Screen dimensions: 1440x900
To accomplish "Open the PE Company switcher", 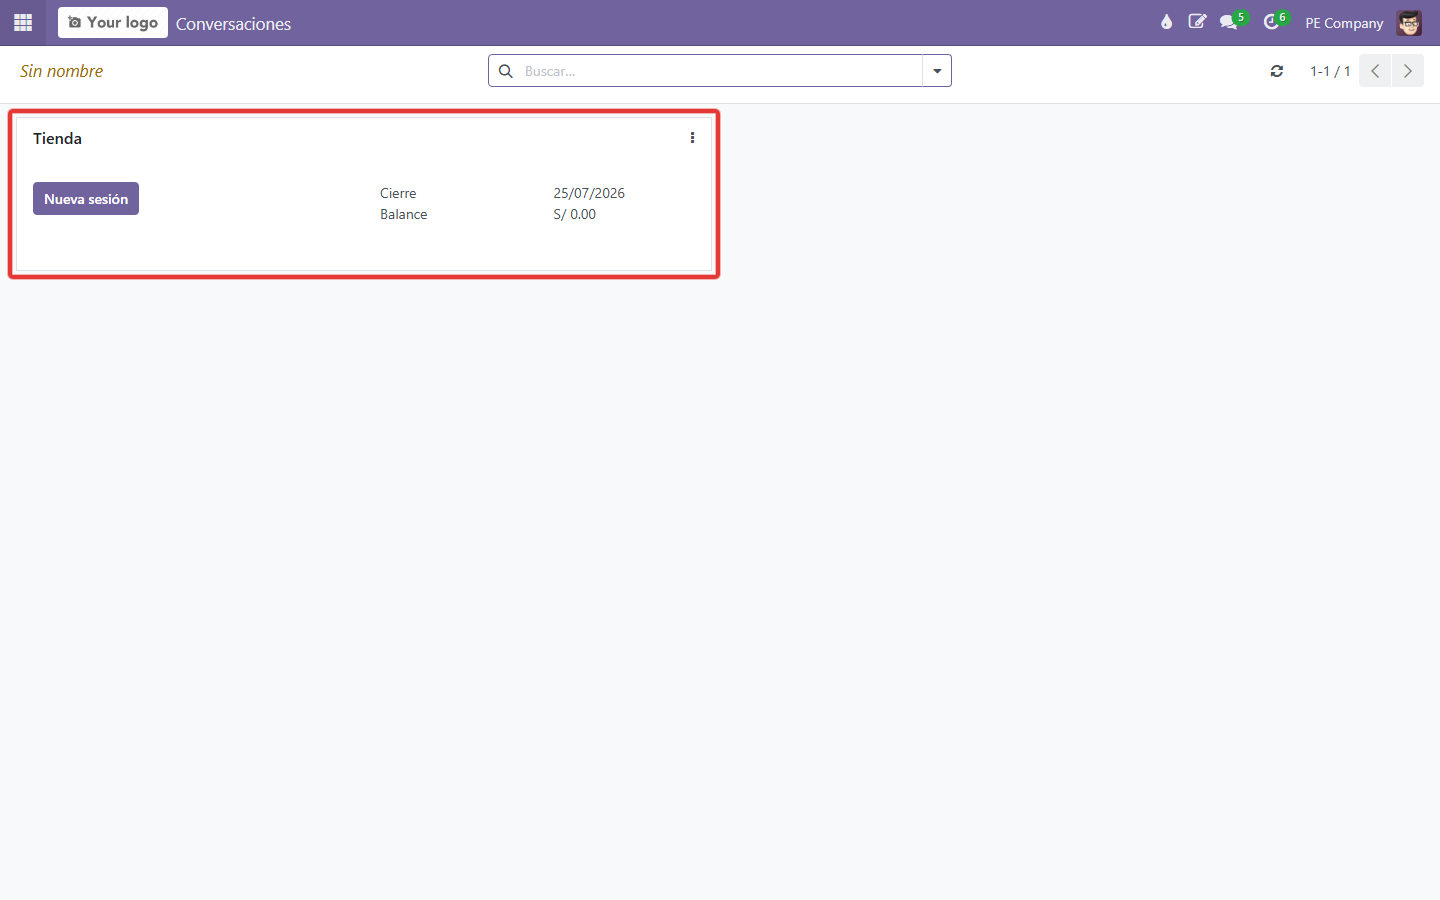I will 1344,23.
